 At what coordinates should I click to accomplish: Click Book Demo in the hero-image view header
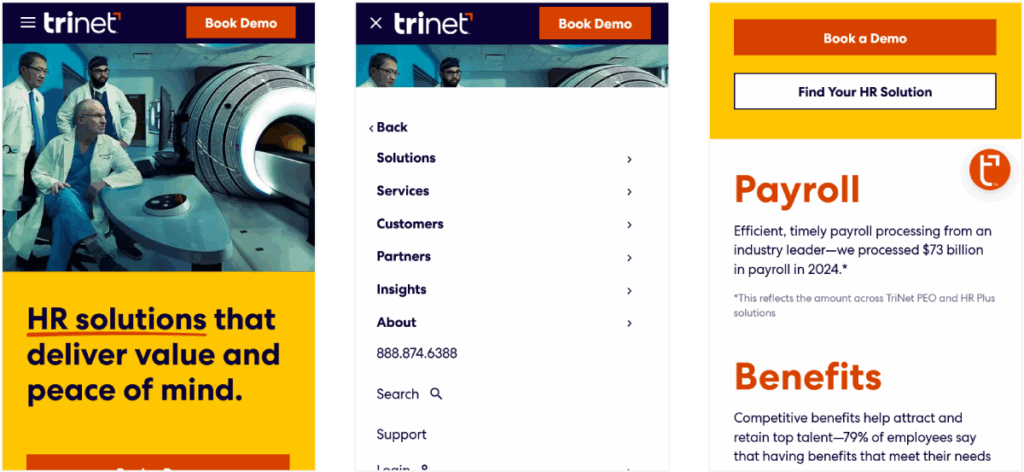[241, 23]
